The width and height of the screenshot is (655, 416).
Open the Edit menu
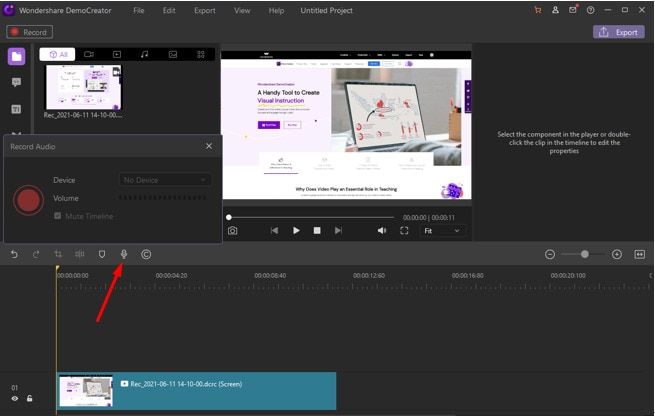(x=169, y=10)
